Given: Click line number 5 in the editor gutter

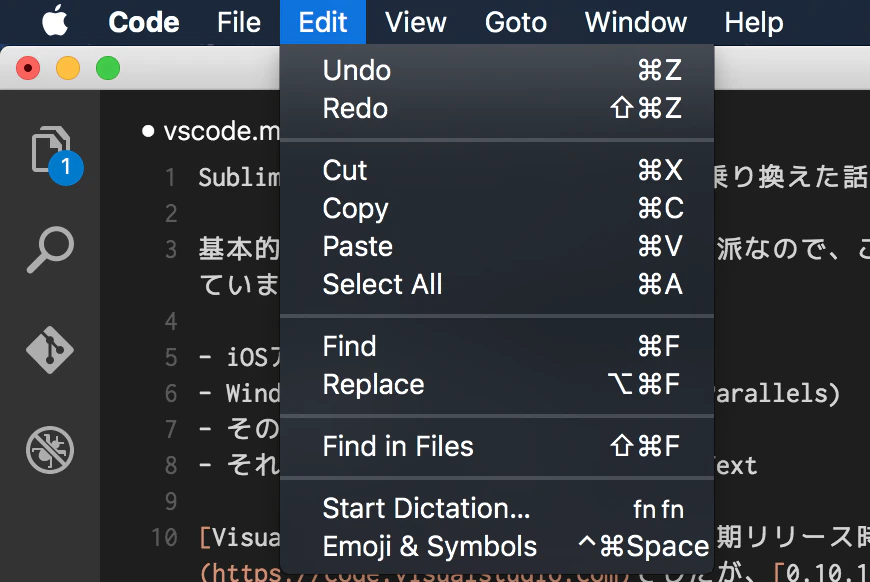Looking at the screenshot, I should 171,357.
